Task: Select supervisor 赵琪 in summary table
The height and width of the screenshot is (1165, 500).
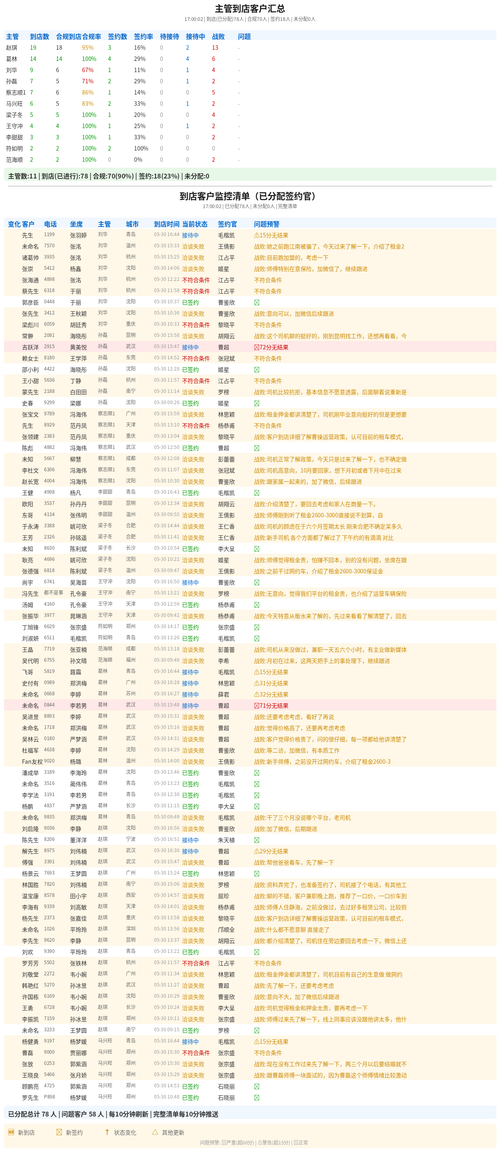Action: 11,47
